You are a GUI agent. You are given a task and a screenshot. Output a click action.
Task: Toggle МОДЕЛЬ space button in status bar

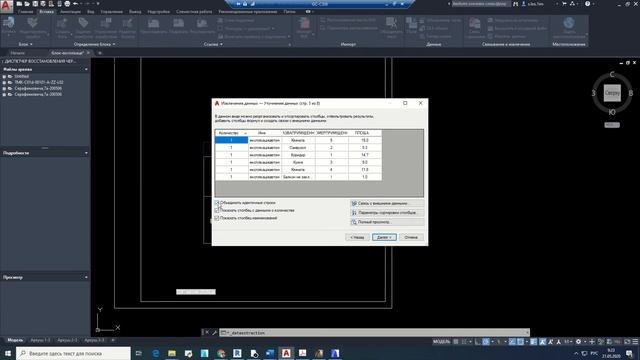coord(441,342)
